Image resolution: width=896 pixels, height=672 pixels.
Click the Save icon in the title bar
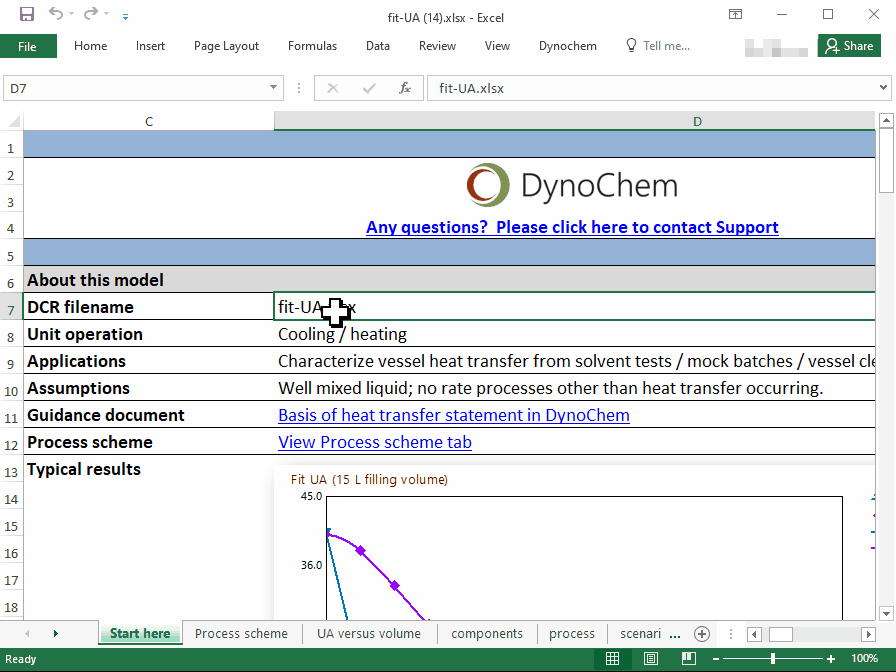[x=27, y=15]
